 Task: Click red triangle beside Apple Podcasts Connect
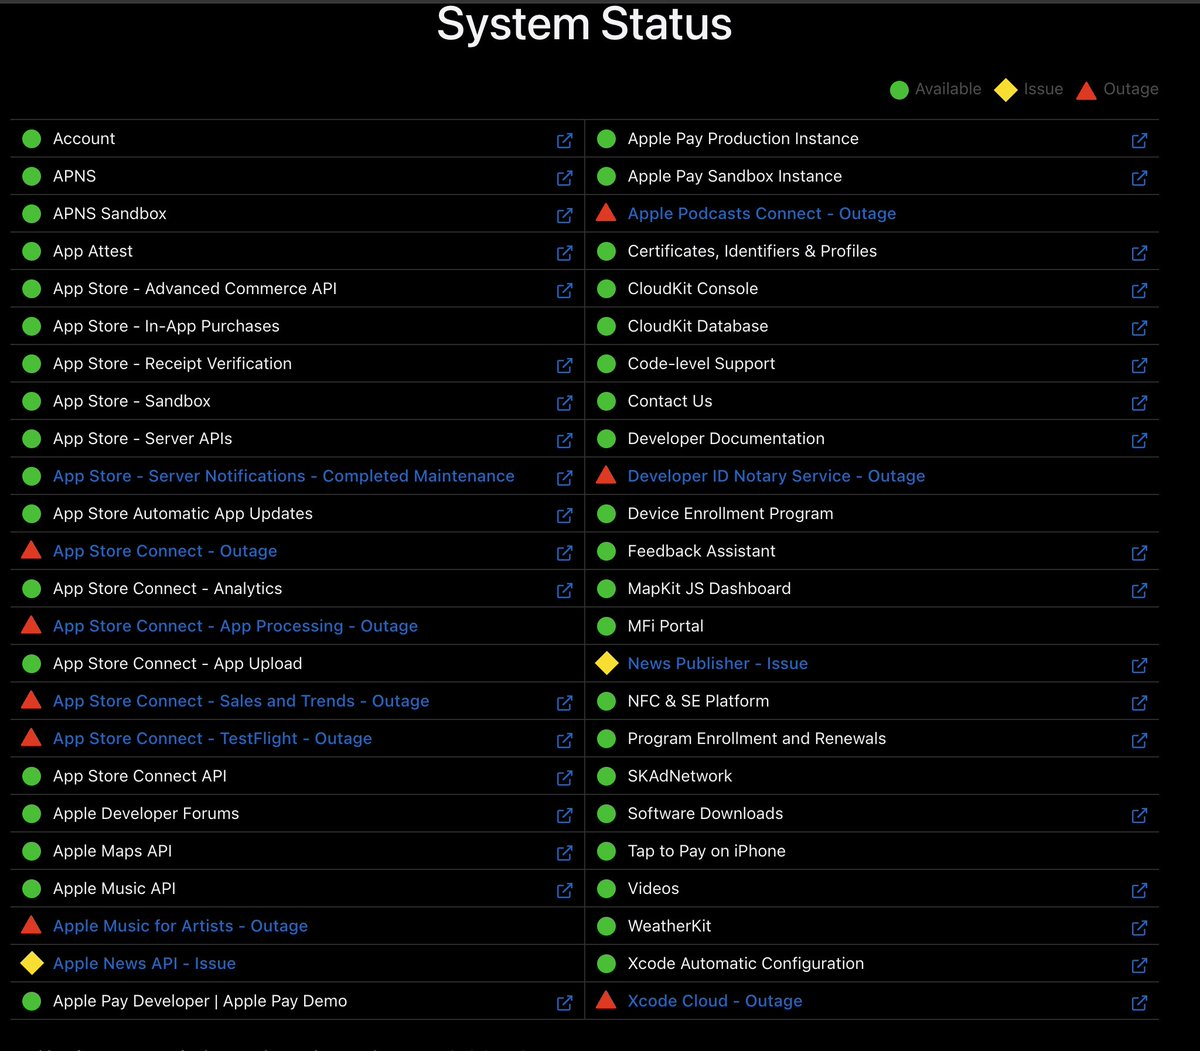click(x=606, y=212)
